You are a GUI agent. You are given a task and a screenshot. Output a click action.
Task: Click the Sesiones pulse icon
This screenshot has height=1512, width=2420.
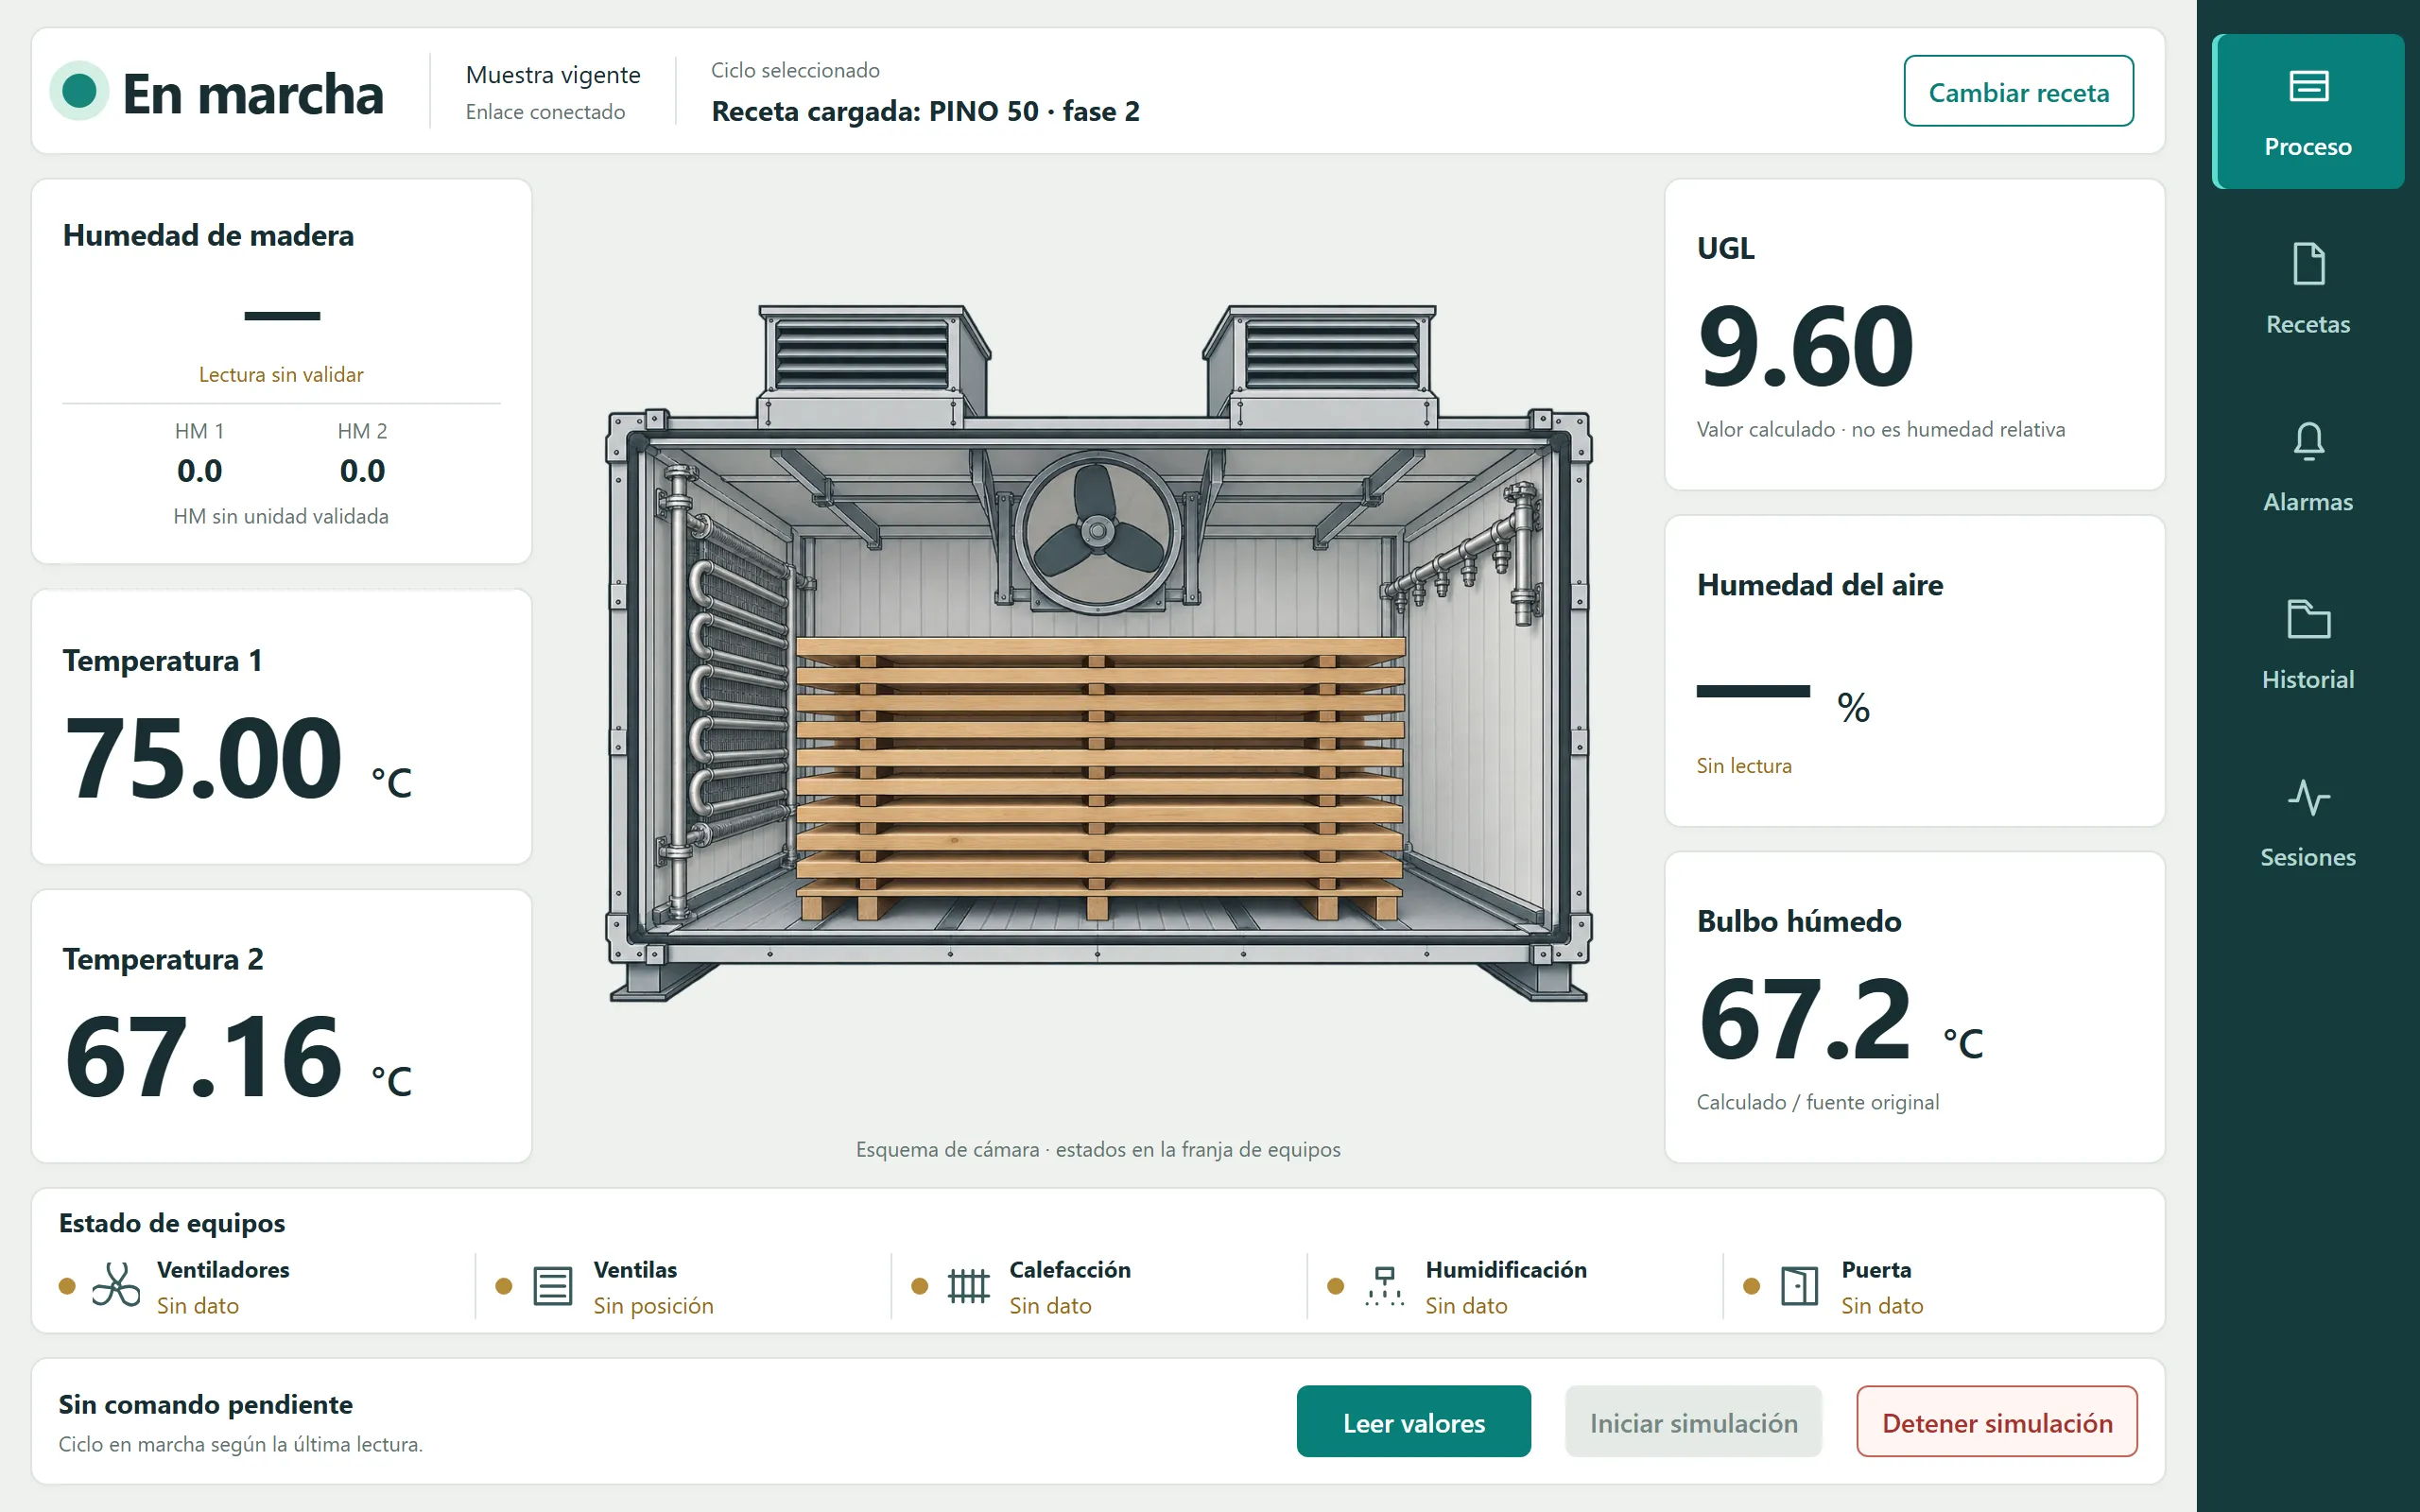pyautogui.click(x=2308, y=797)
